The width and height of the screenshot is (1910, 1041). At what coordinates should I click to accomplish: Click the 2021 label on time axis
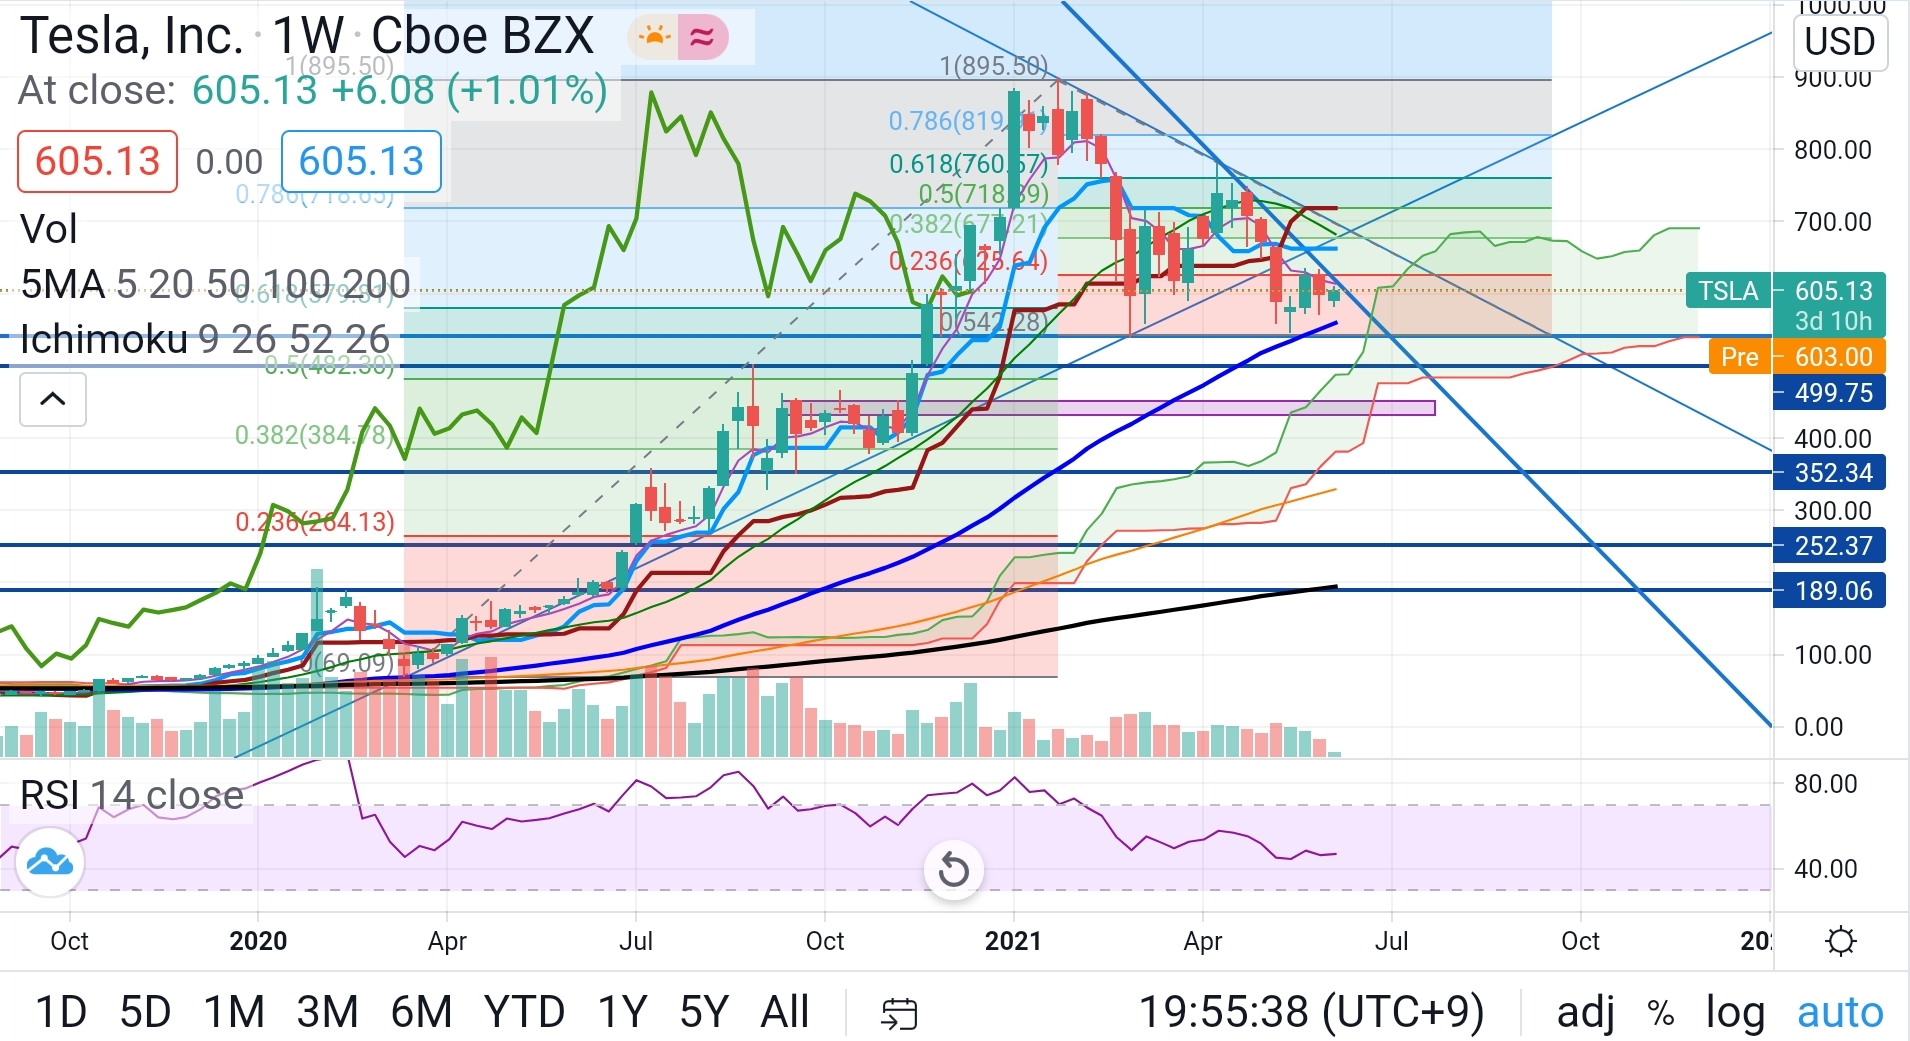coord(1013,941)
